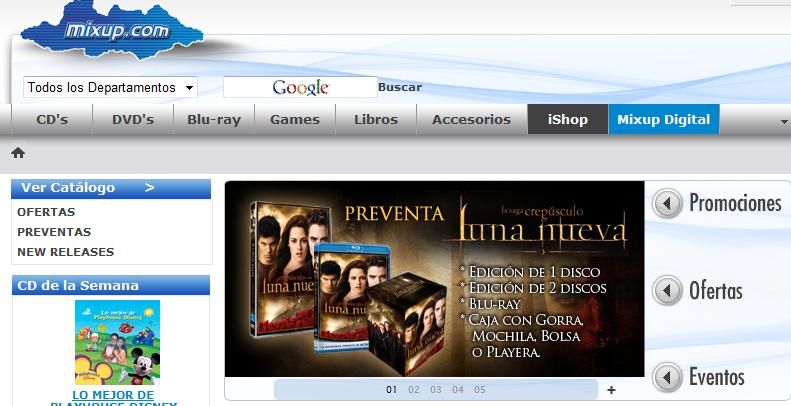The image size is (791, 406).
Task: Jump to slide 03 in banner pager
Action: 435,390
